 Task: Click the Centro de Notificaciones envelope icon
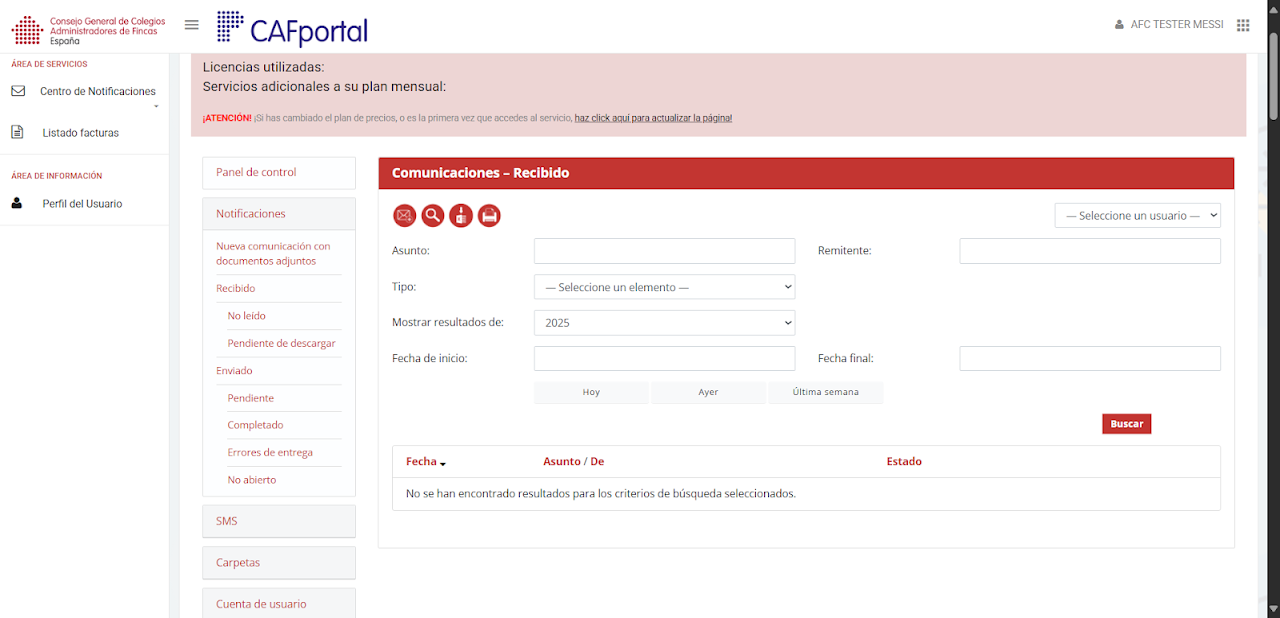point(18,91)
